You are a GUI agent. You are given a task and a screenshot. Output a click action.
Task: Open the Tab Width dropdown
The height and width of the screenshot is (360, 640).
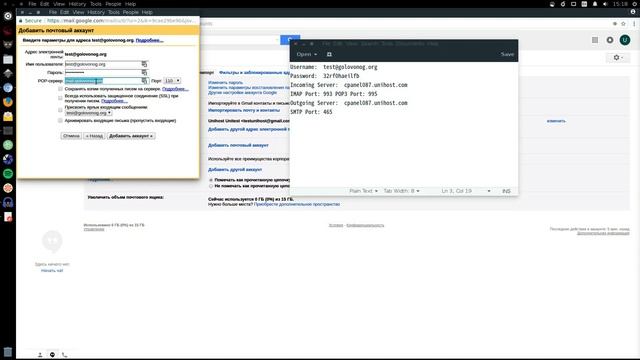[x=401, y=191]
